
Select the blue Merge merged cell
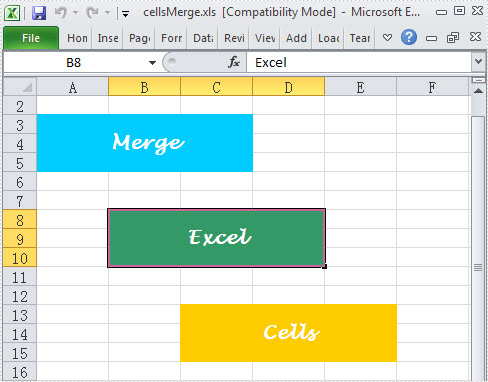(145, 143)
